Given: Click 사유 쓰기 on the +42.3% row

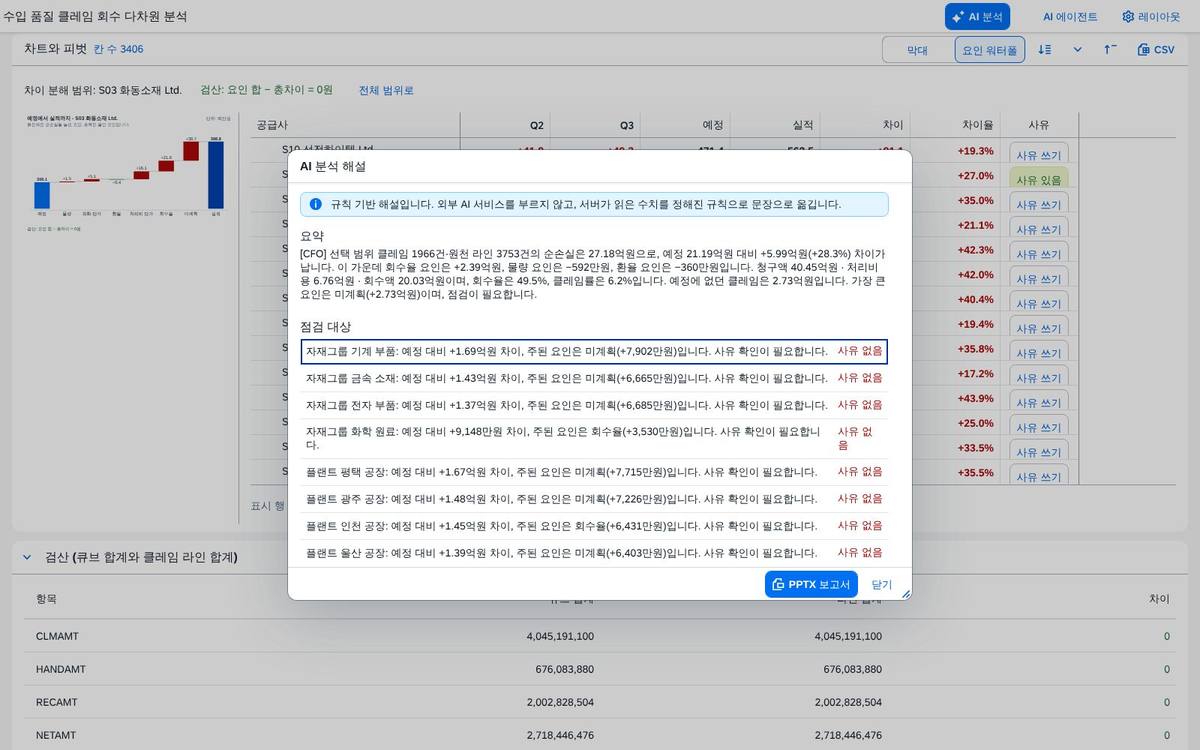Looking at the screenshot, I should pos(1039,254).
